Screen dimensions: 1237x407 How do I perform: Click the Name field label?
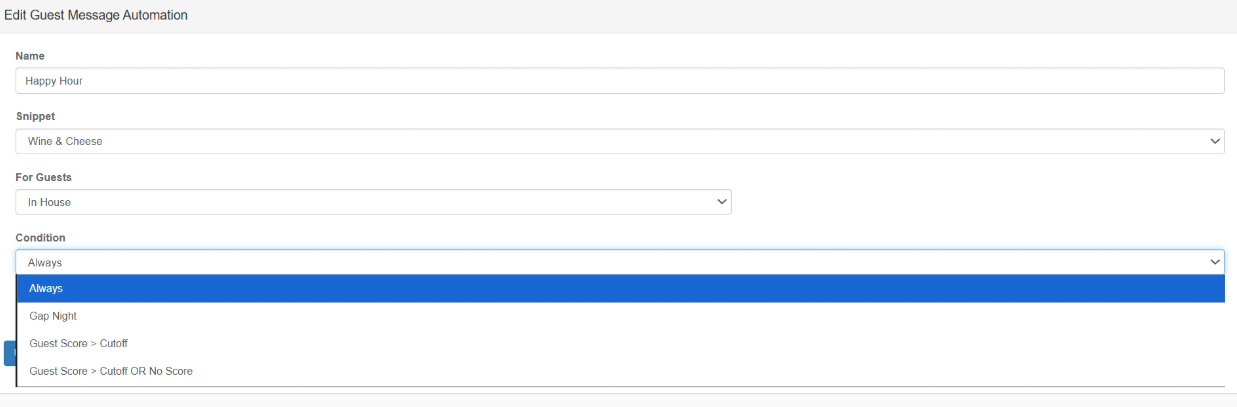30,56
